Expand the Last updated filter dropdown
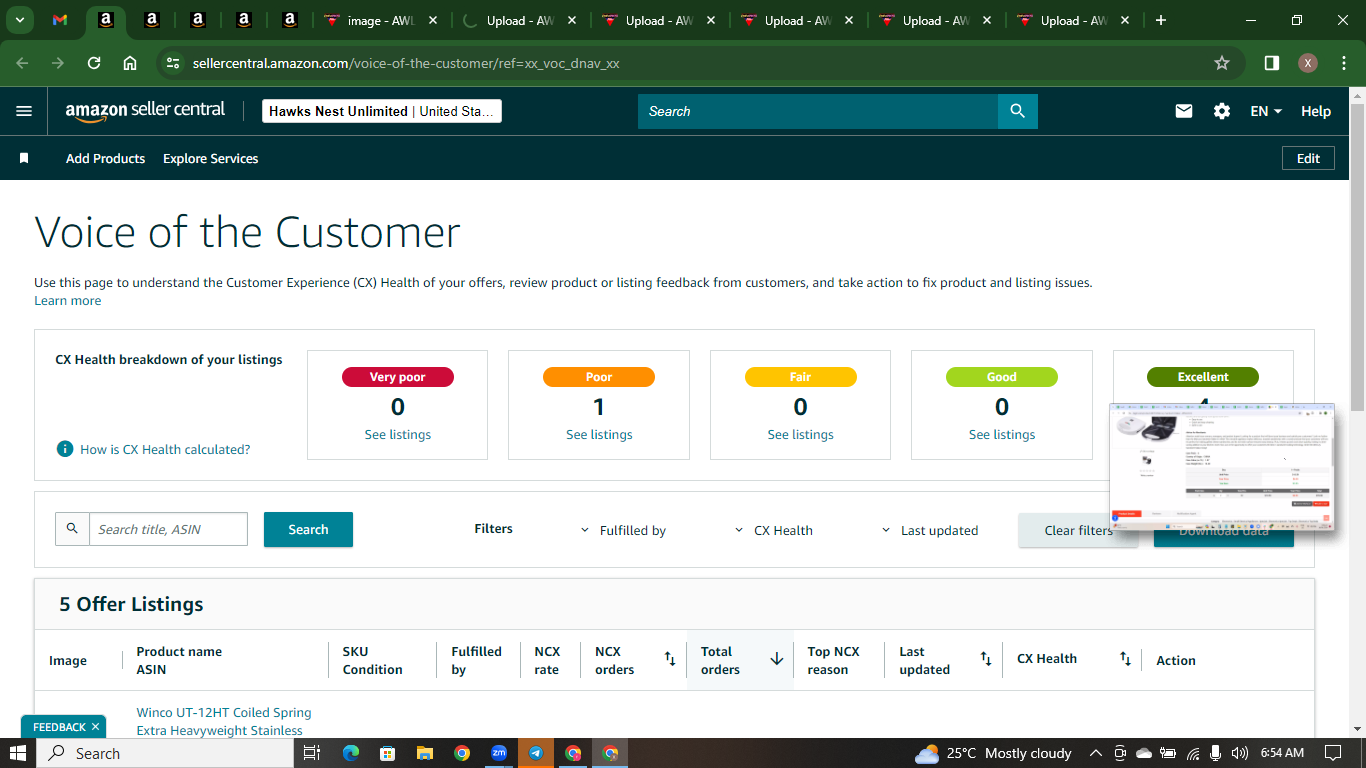The width and height of the screenshot is (1366, 768). [x=929, y=530]
